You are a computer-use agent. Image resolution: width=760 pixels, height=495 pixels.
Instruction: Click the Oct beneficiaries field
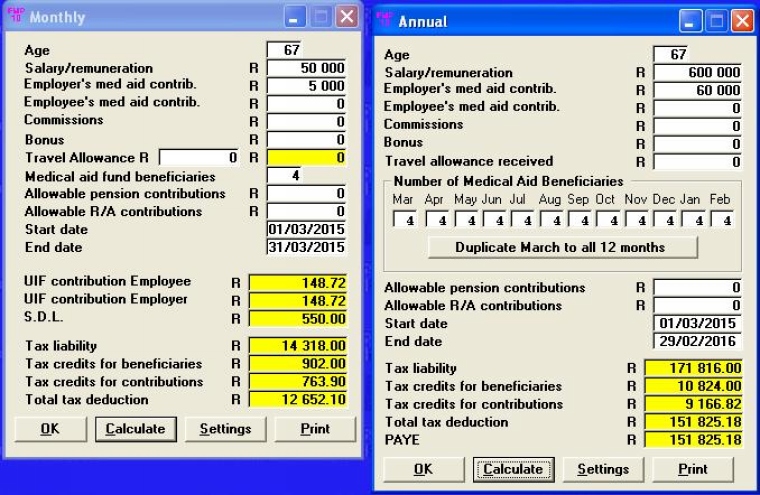click(608, 220)
